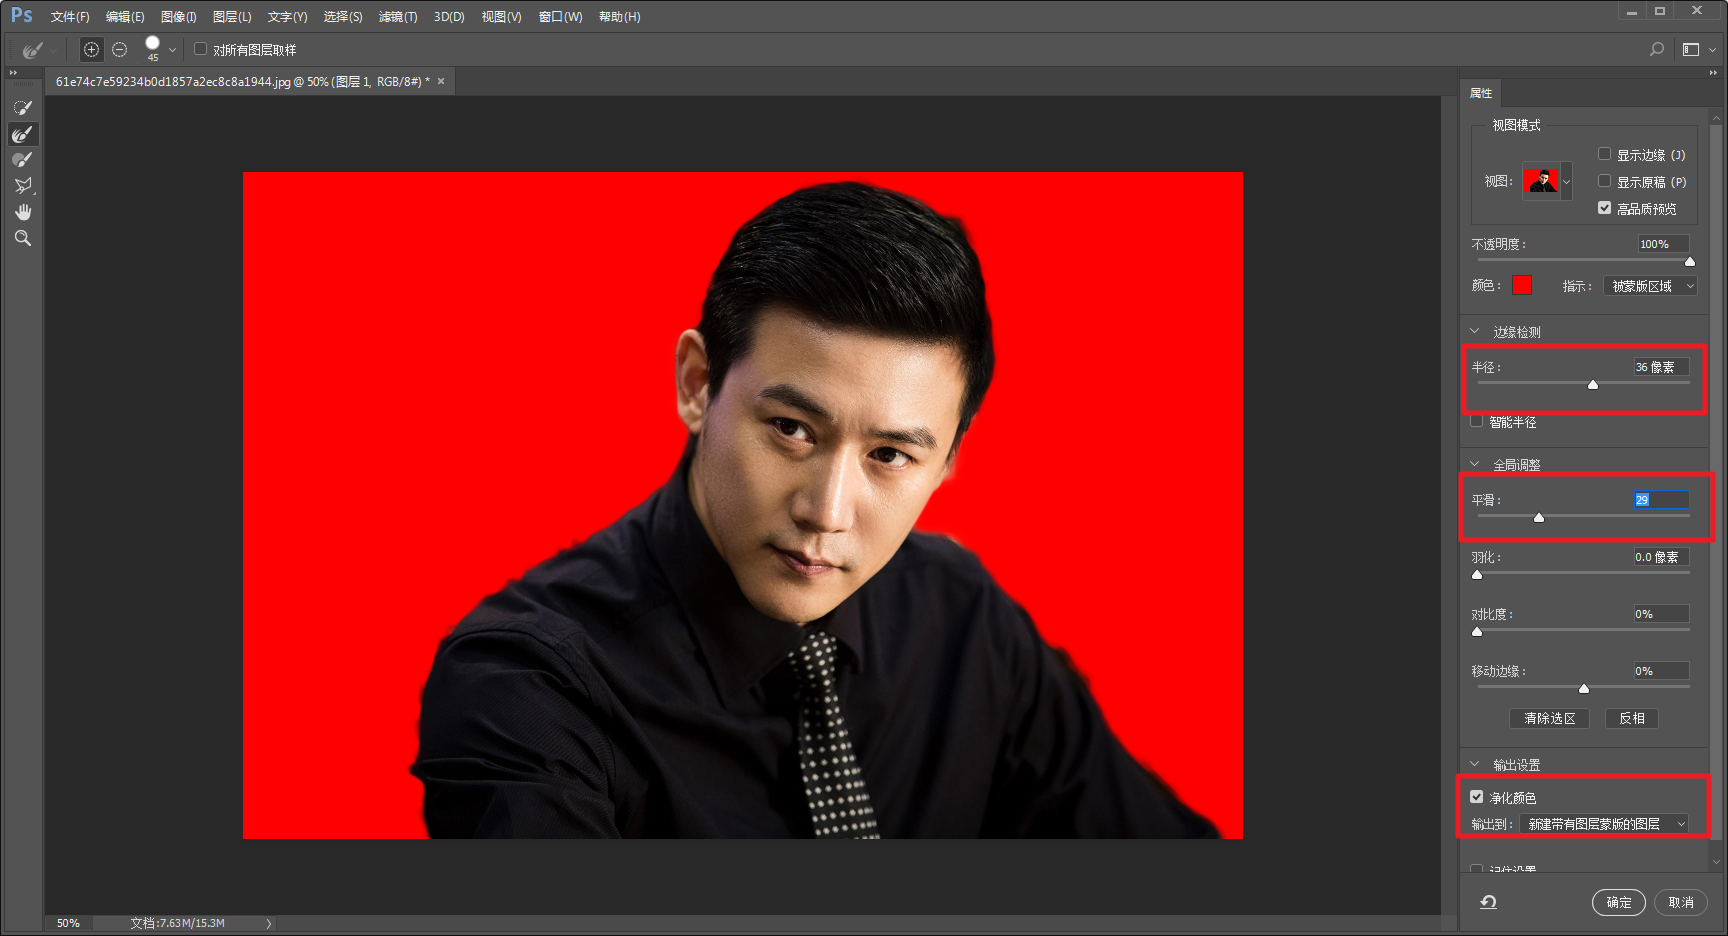The width and height of the screenshot is (1728, 936).
Task: Close the document tab 61e74c7e...jpg
Action: click(x=441, y=82)
